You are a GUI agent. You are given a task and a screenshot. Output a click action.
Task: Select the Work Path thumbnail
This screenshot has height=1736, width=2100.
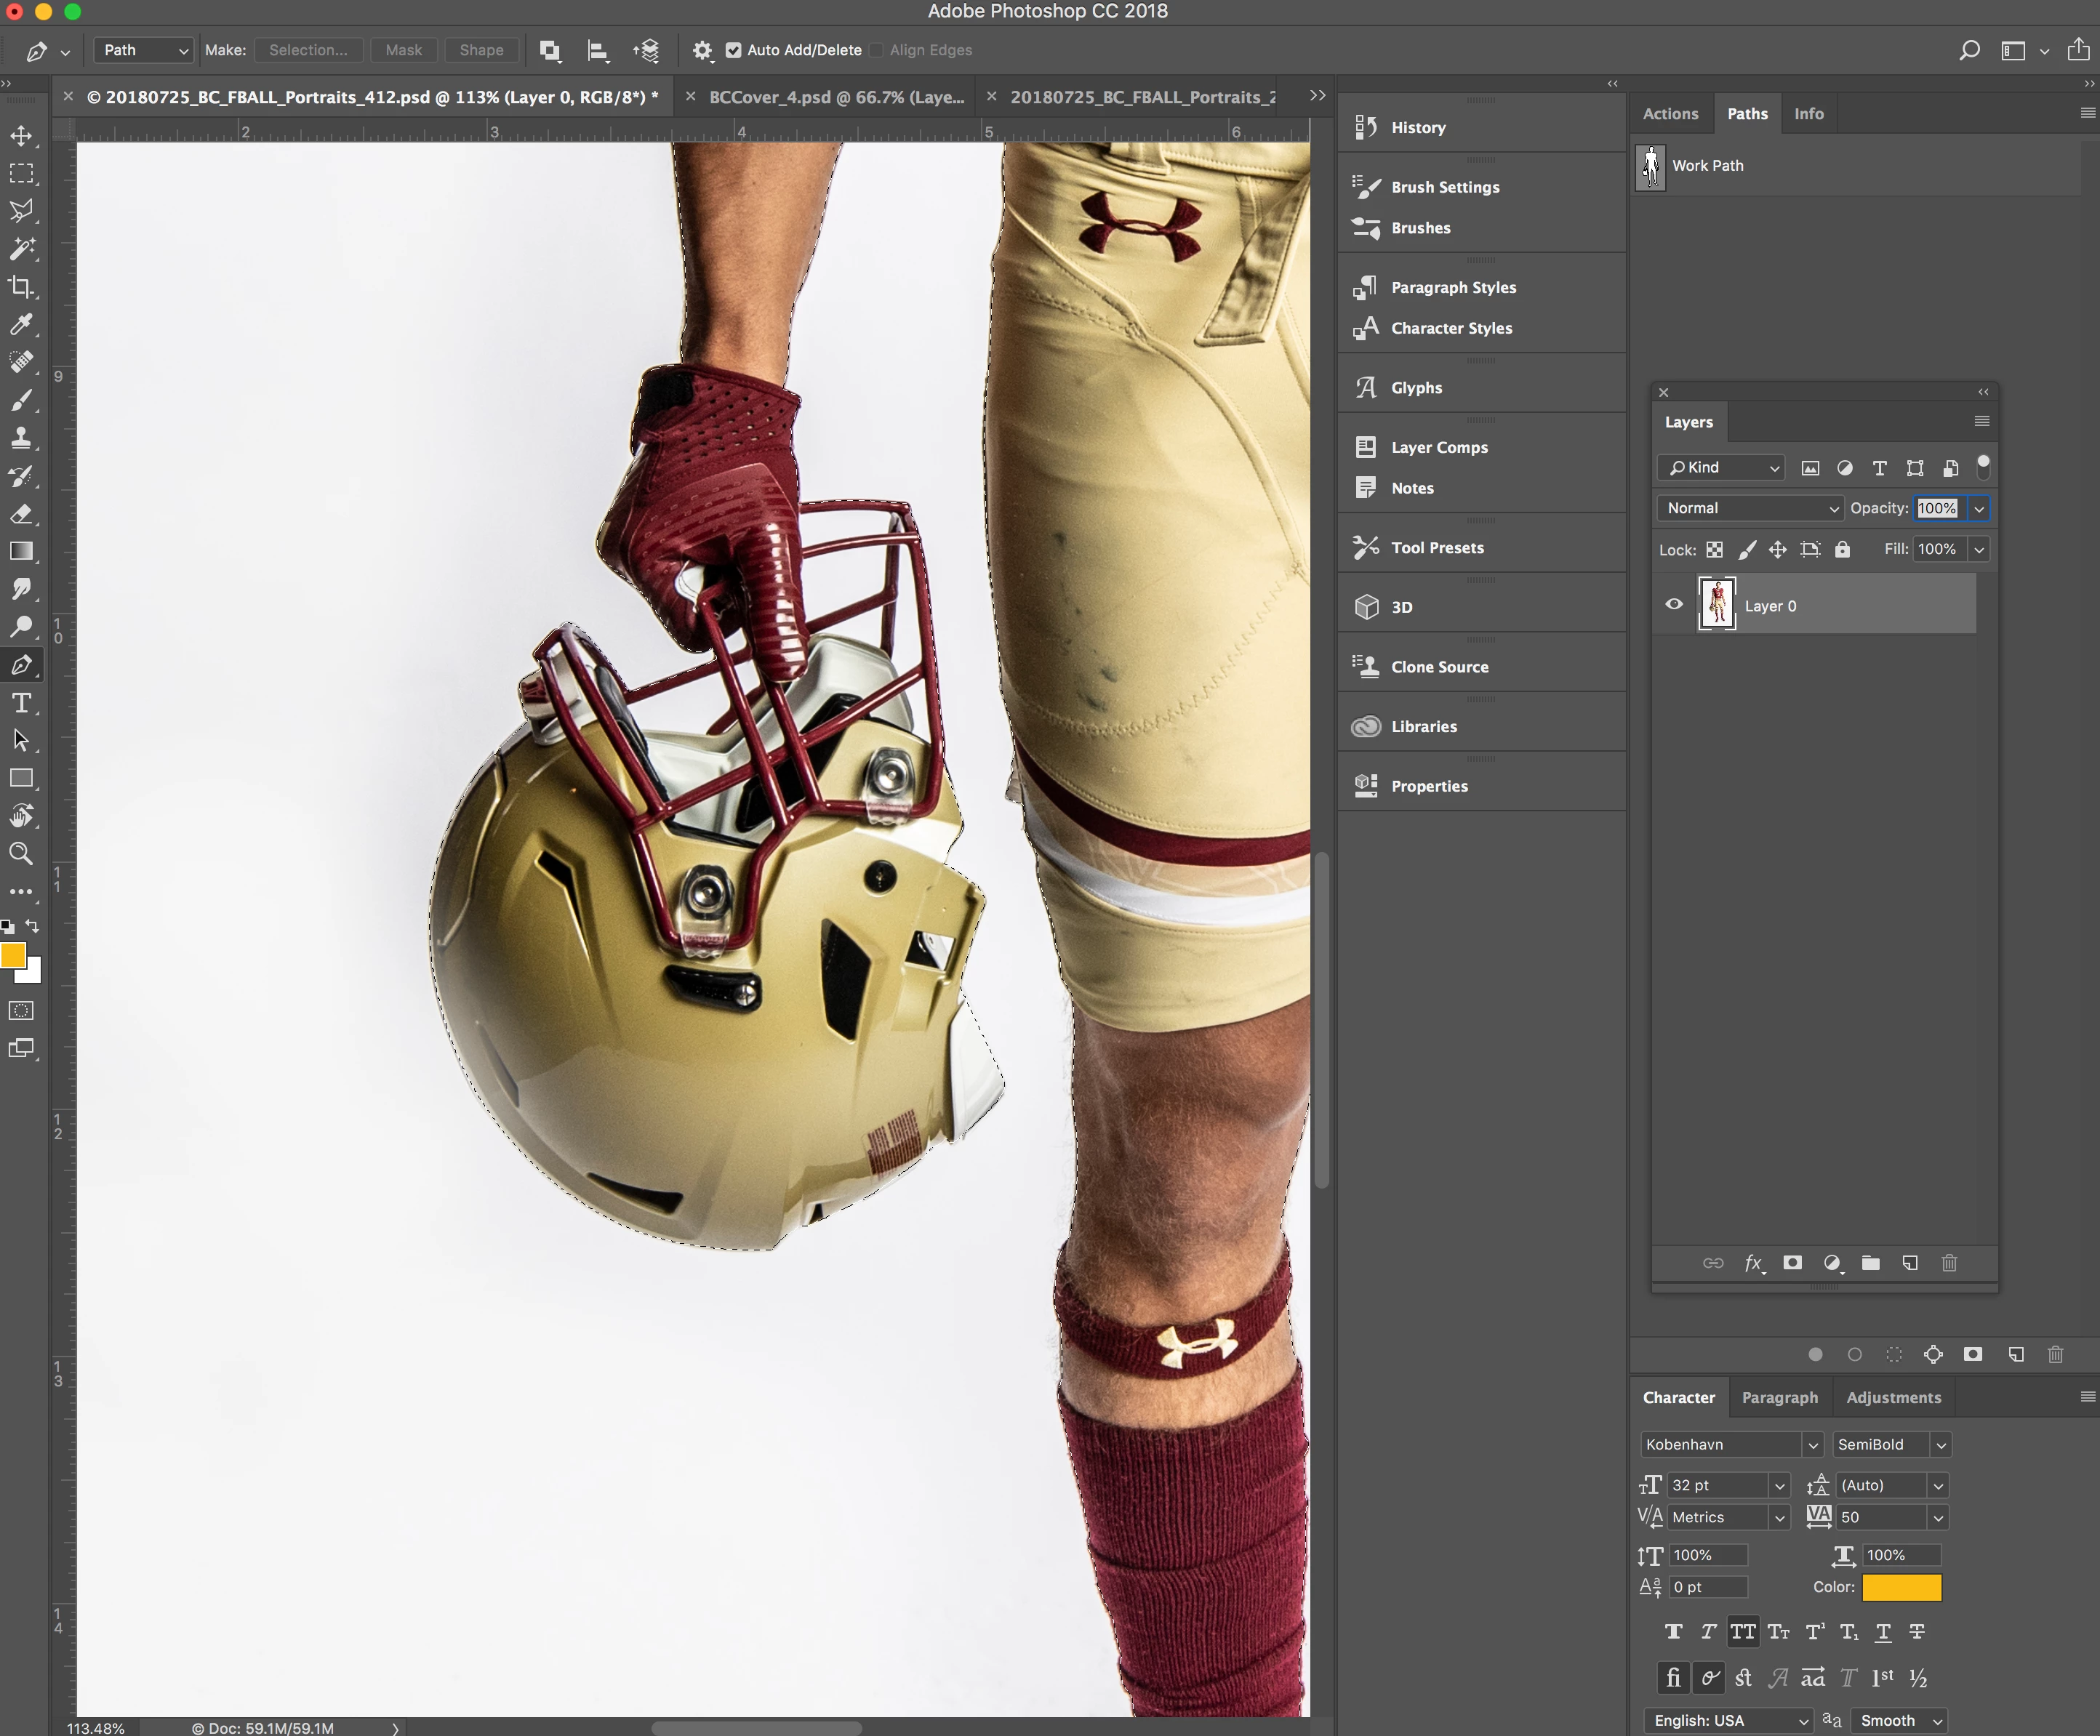[1651, 166]
